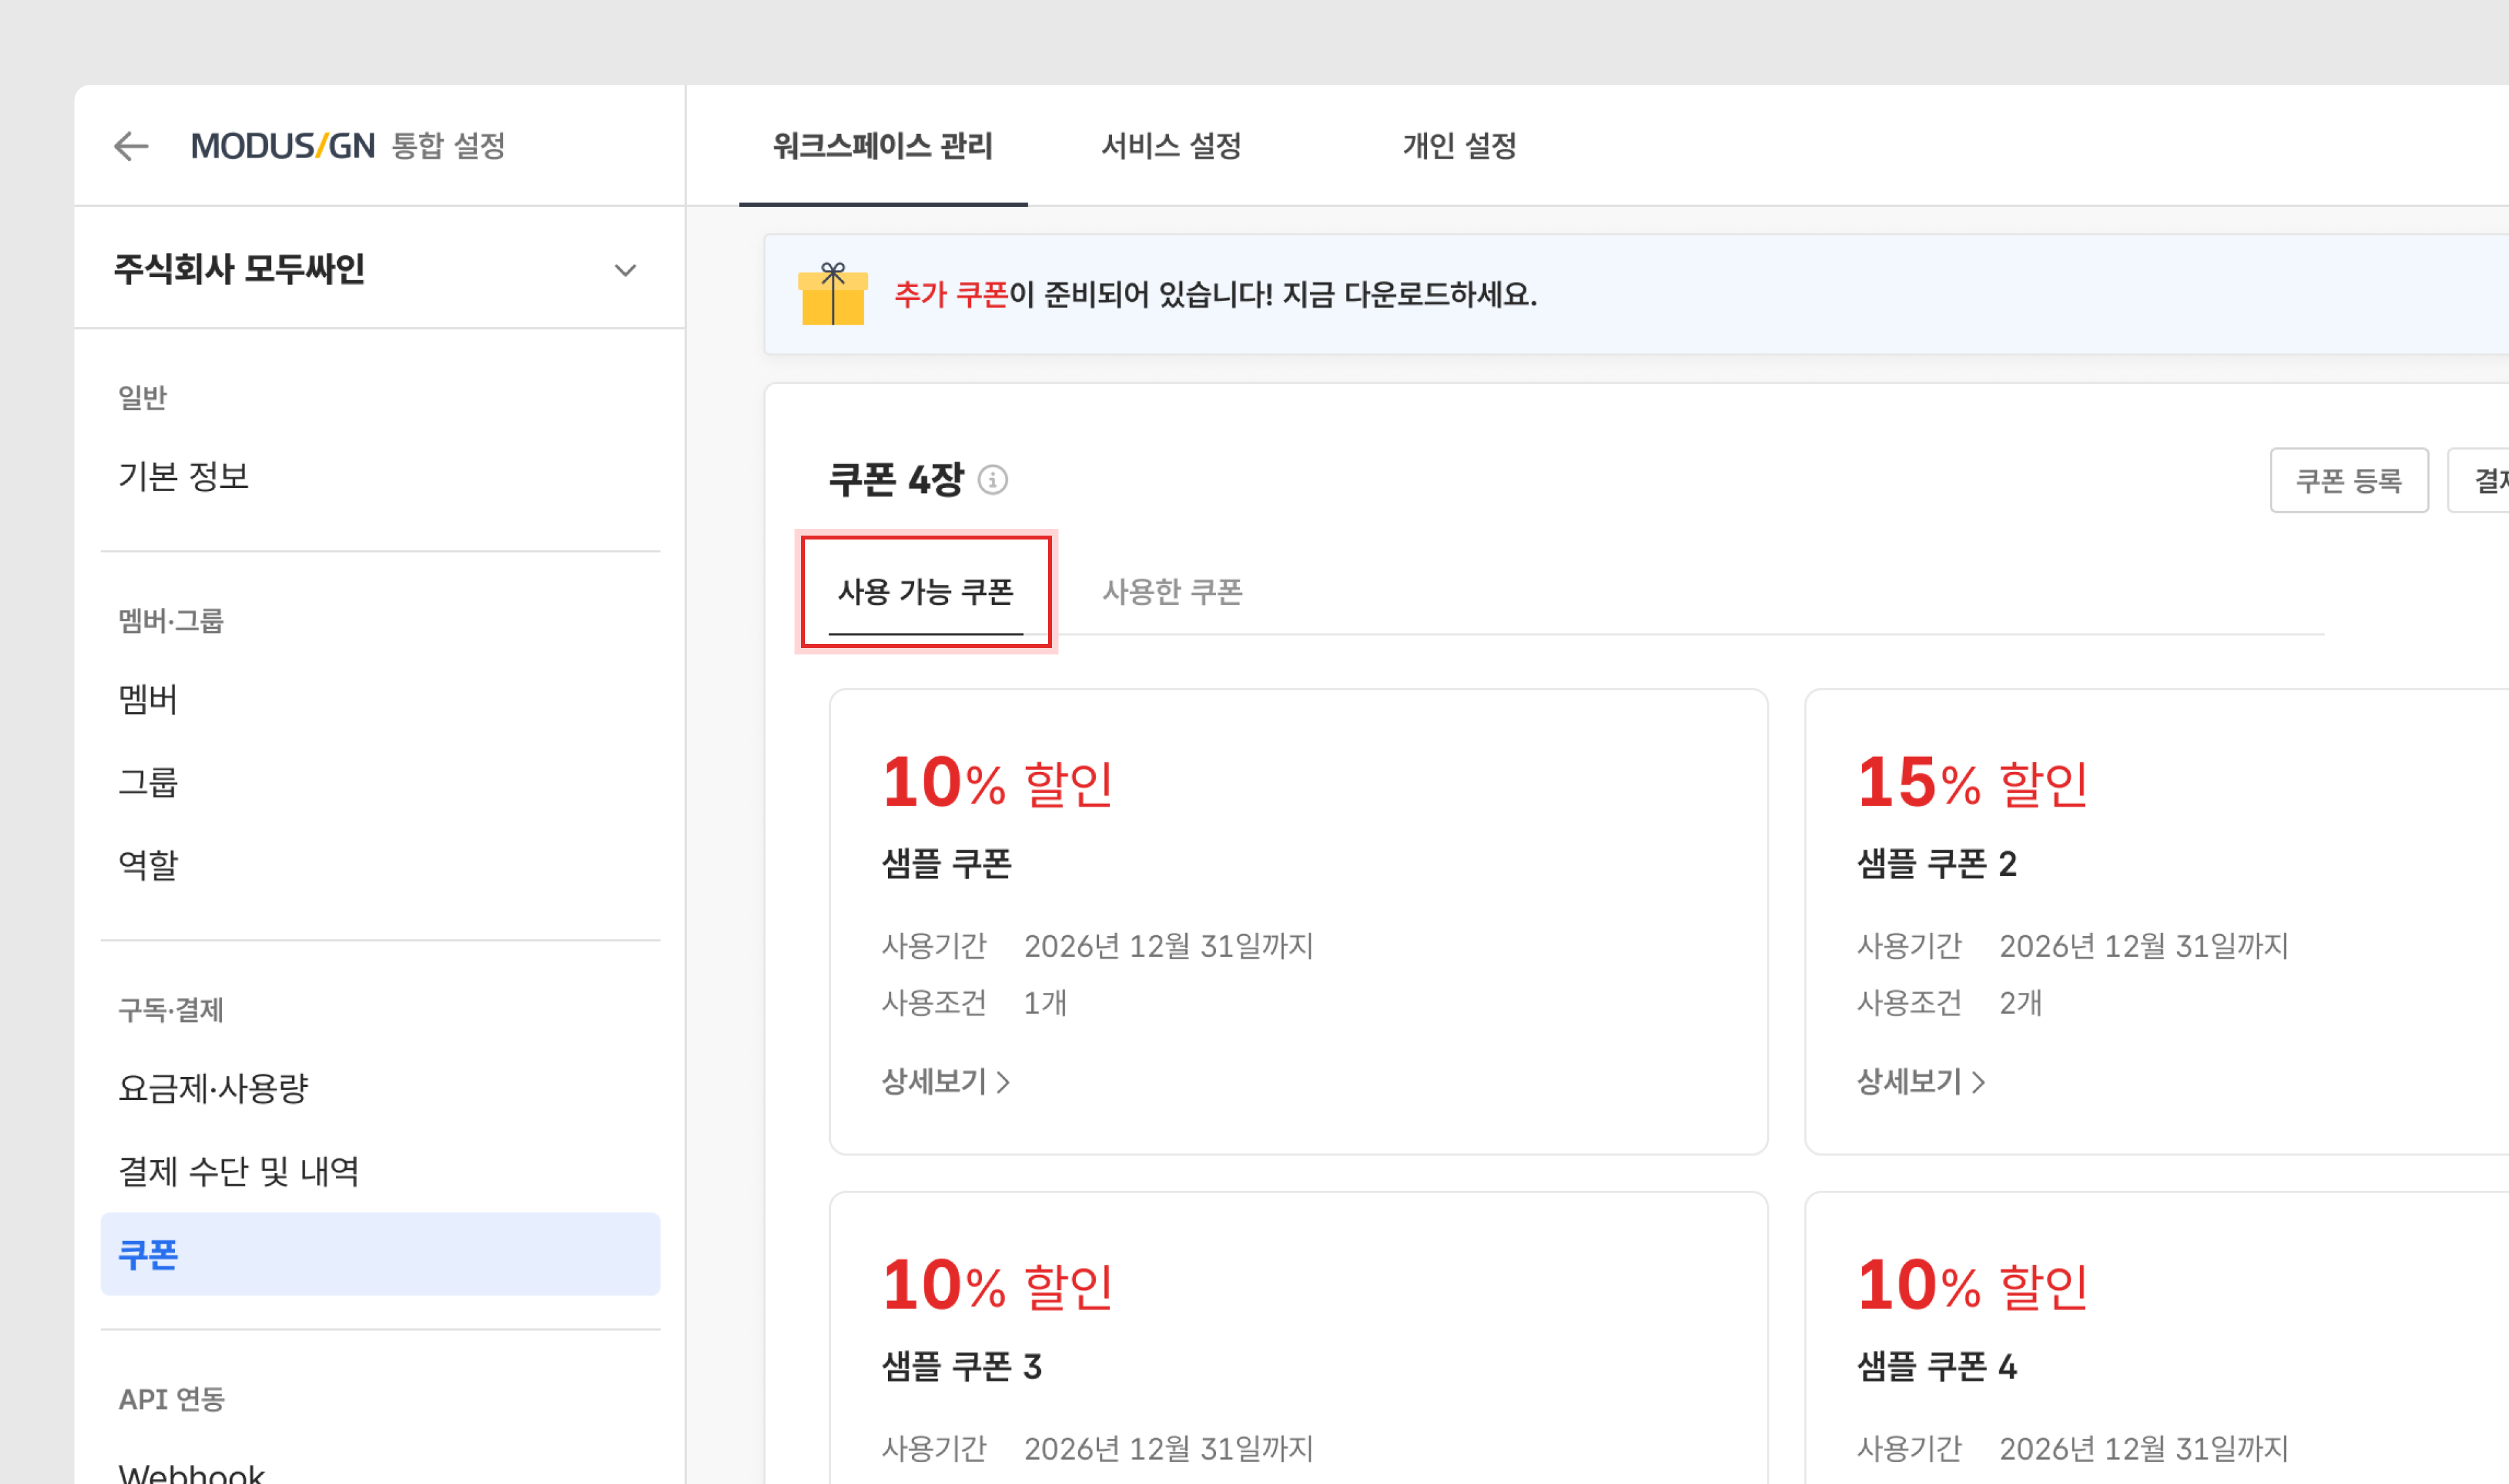Open 요금제·사용량 in the sidebar
The image size is (2509, 1484).
tap(214, 1088)
